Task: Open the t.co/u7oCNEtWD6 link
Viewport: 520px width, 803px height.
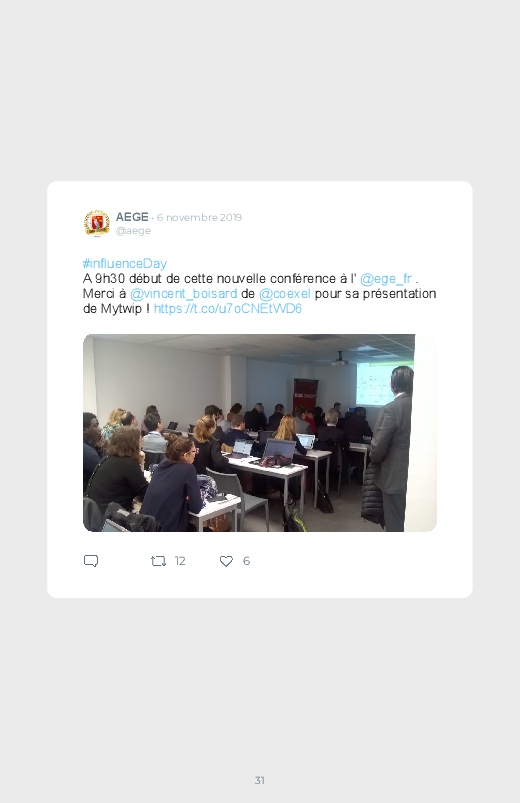Action: [x=227, y=308]
